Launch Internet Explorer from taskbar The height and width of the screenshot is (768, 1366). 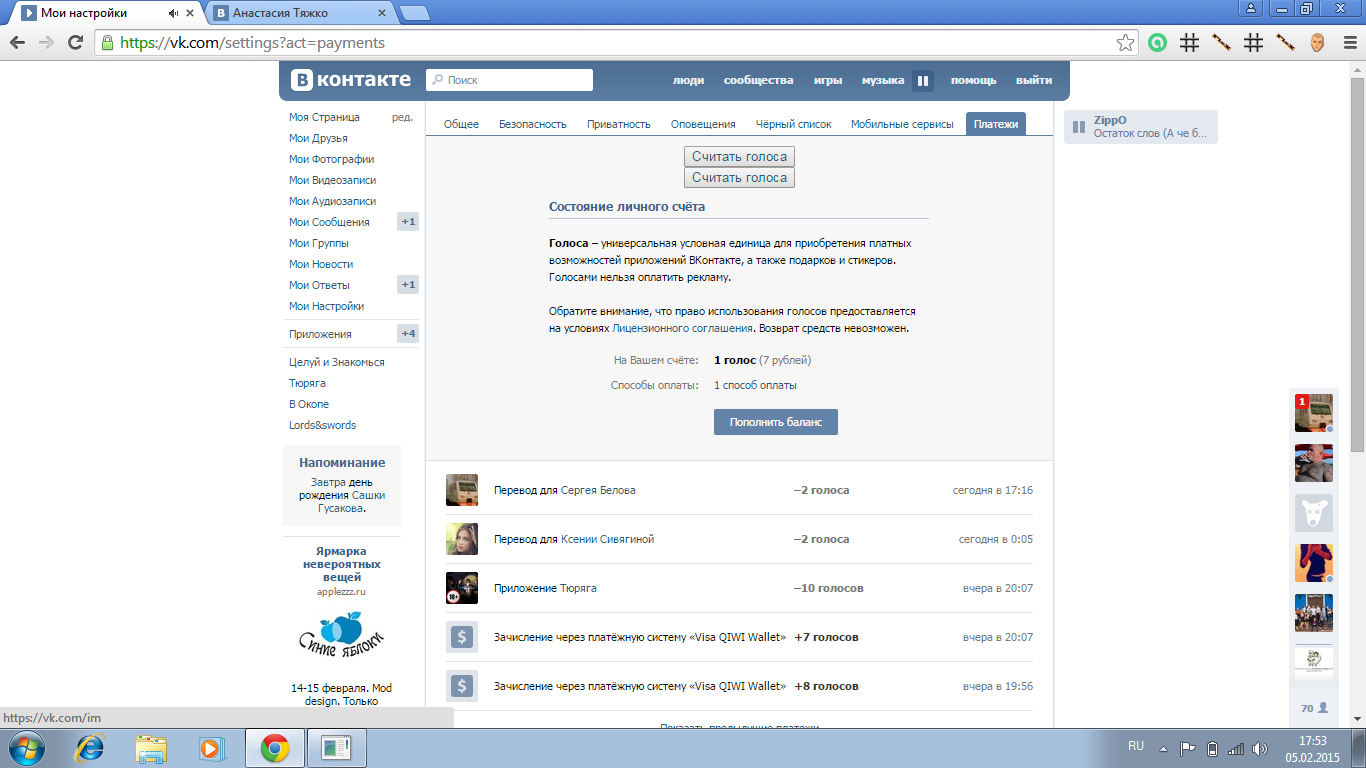pyautogui.click(x=91, y=748)
